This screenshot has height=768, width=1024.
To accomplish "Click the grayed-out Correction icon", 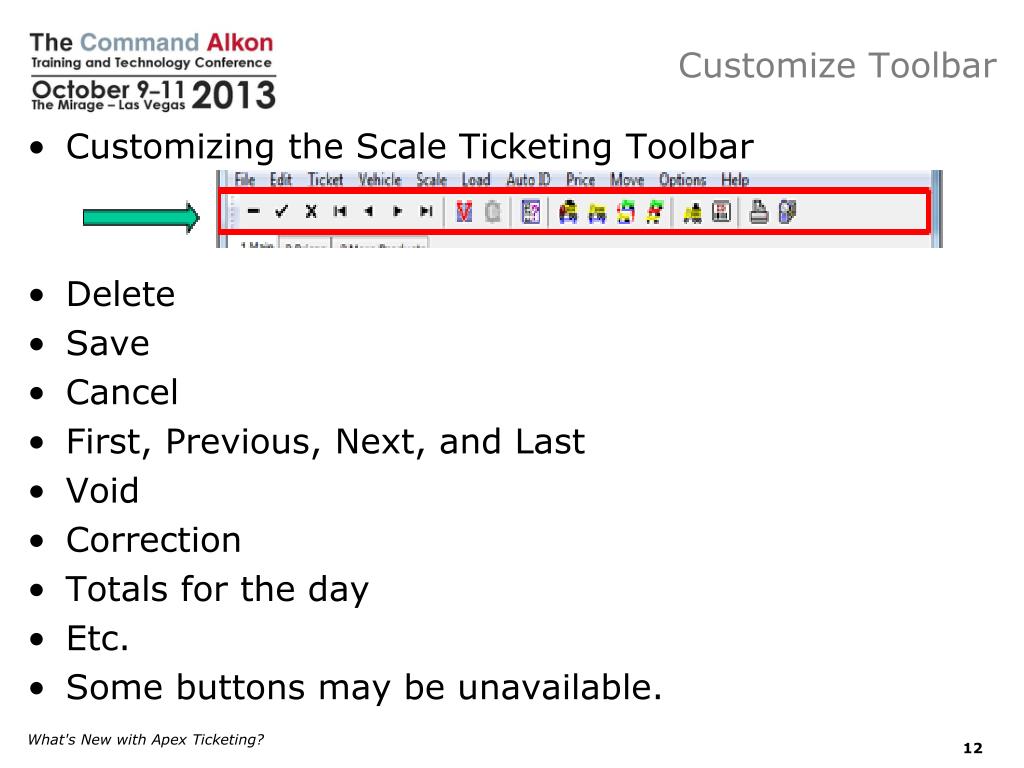I will pyautogui.click(x=493, y=212).
